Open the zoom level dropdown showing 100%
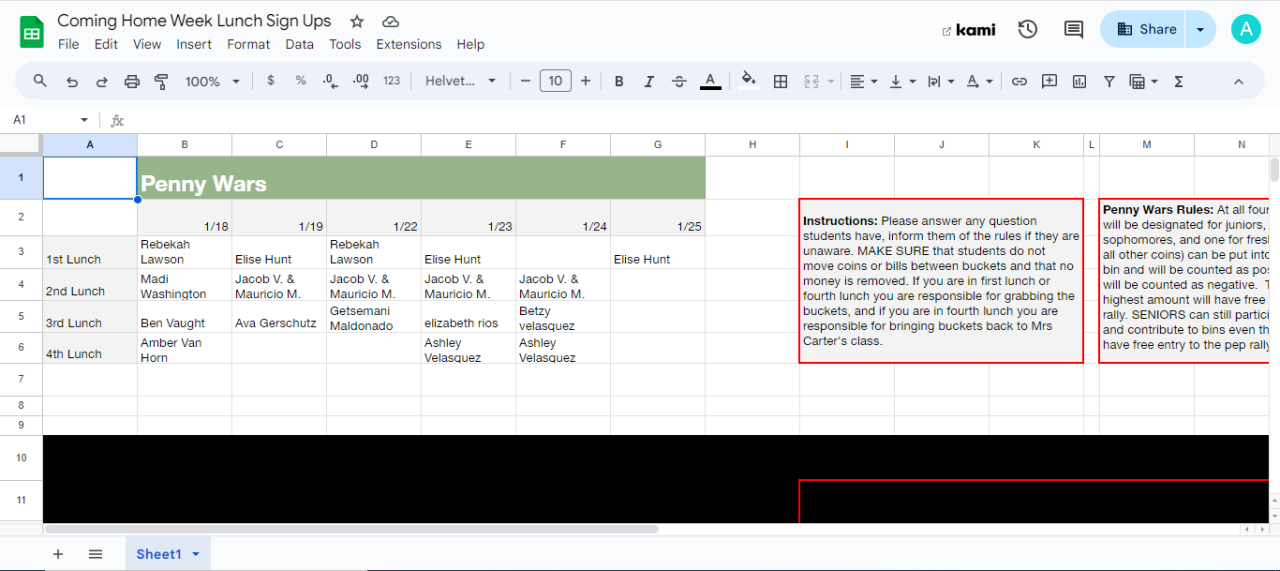 pos(212,81)
